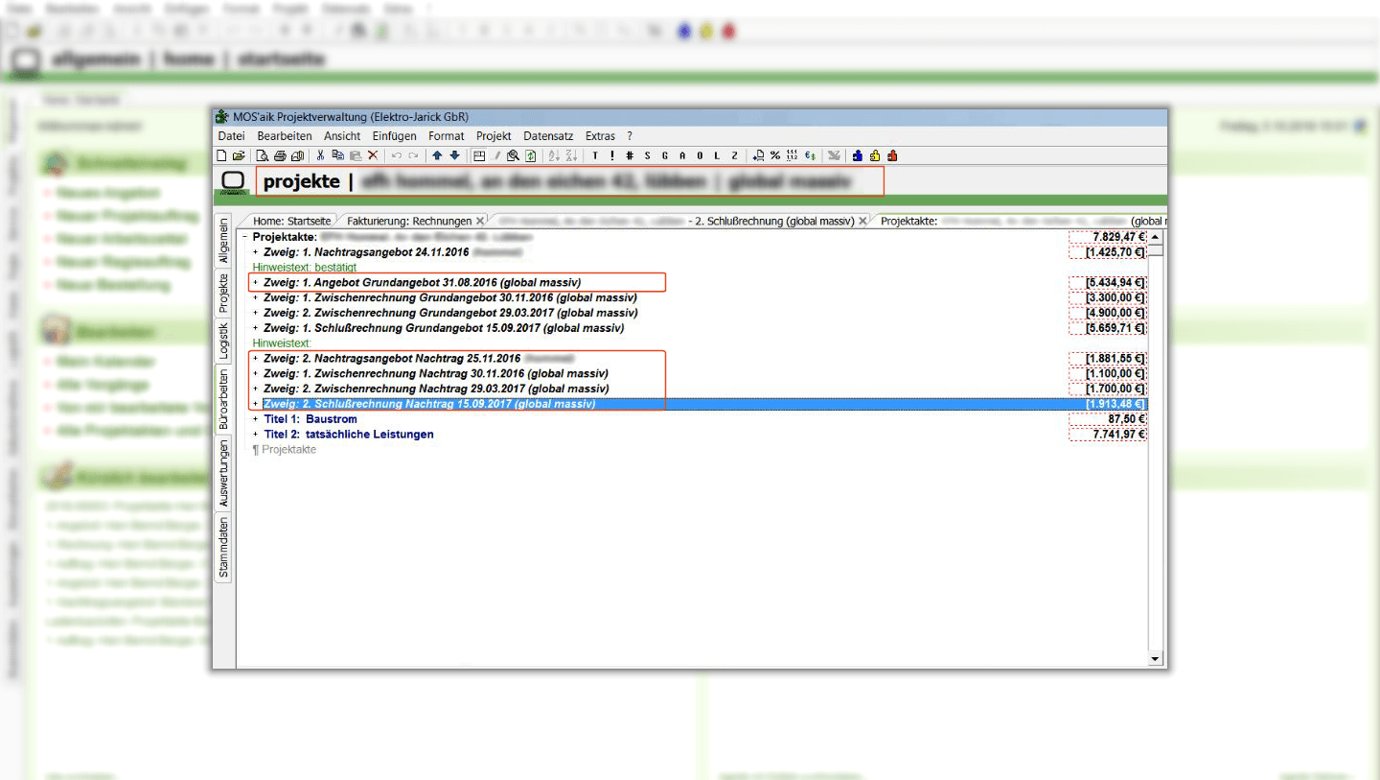Image resolution: width=1380 pixels, height=780 pixels.
Task: Collapse the Projektakte root node
Action: click(x=244, y=237)
